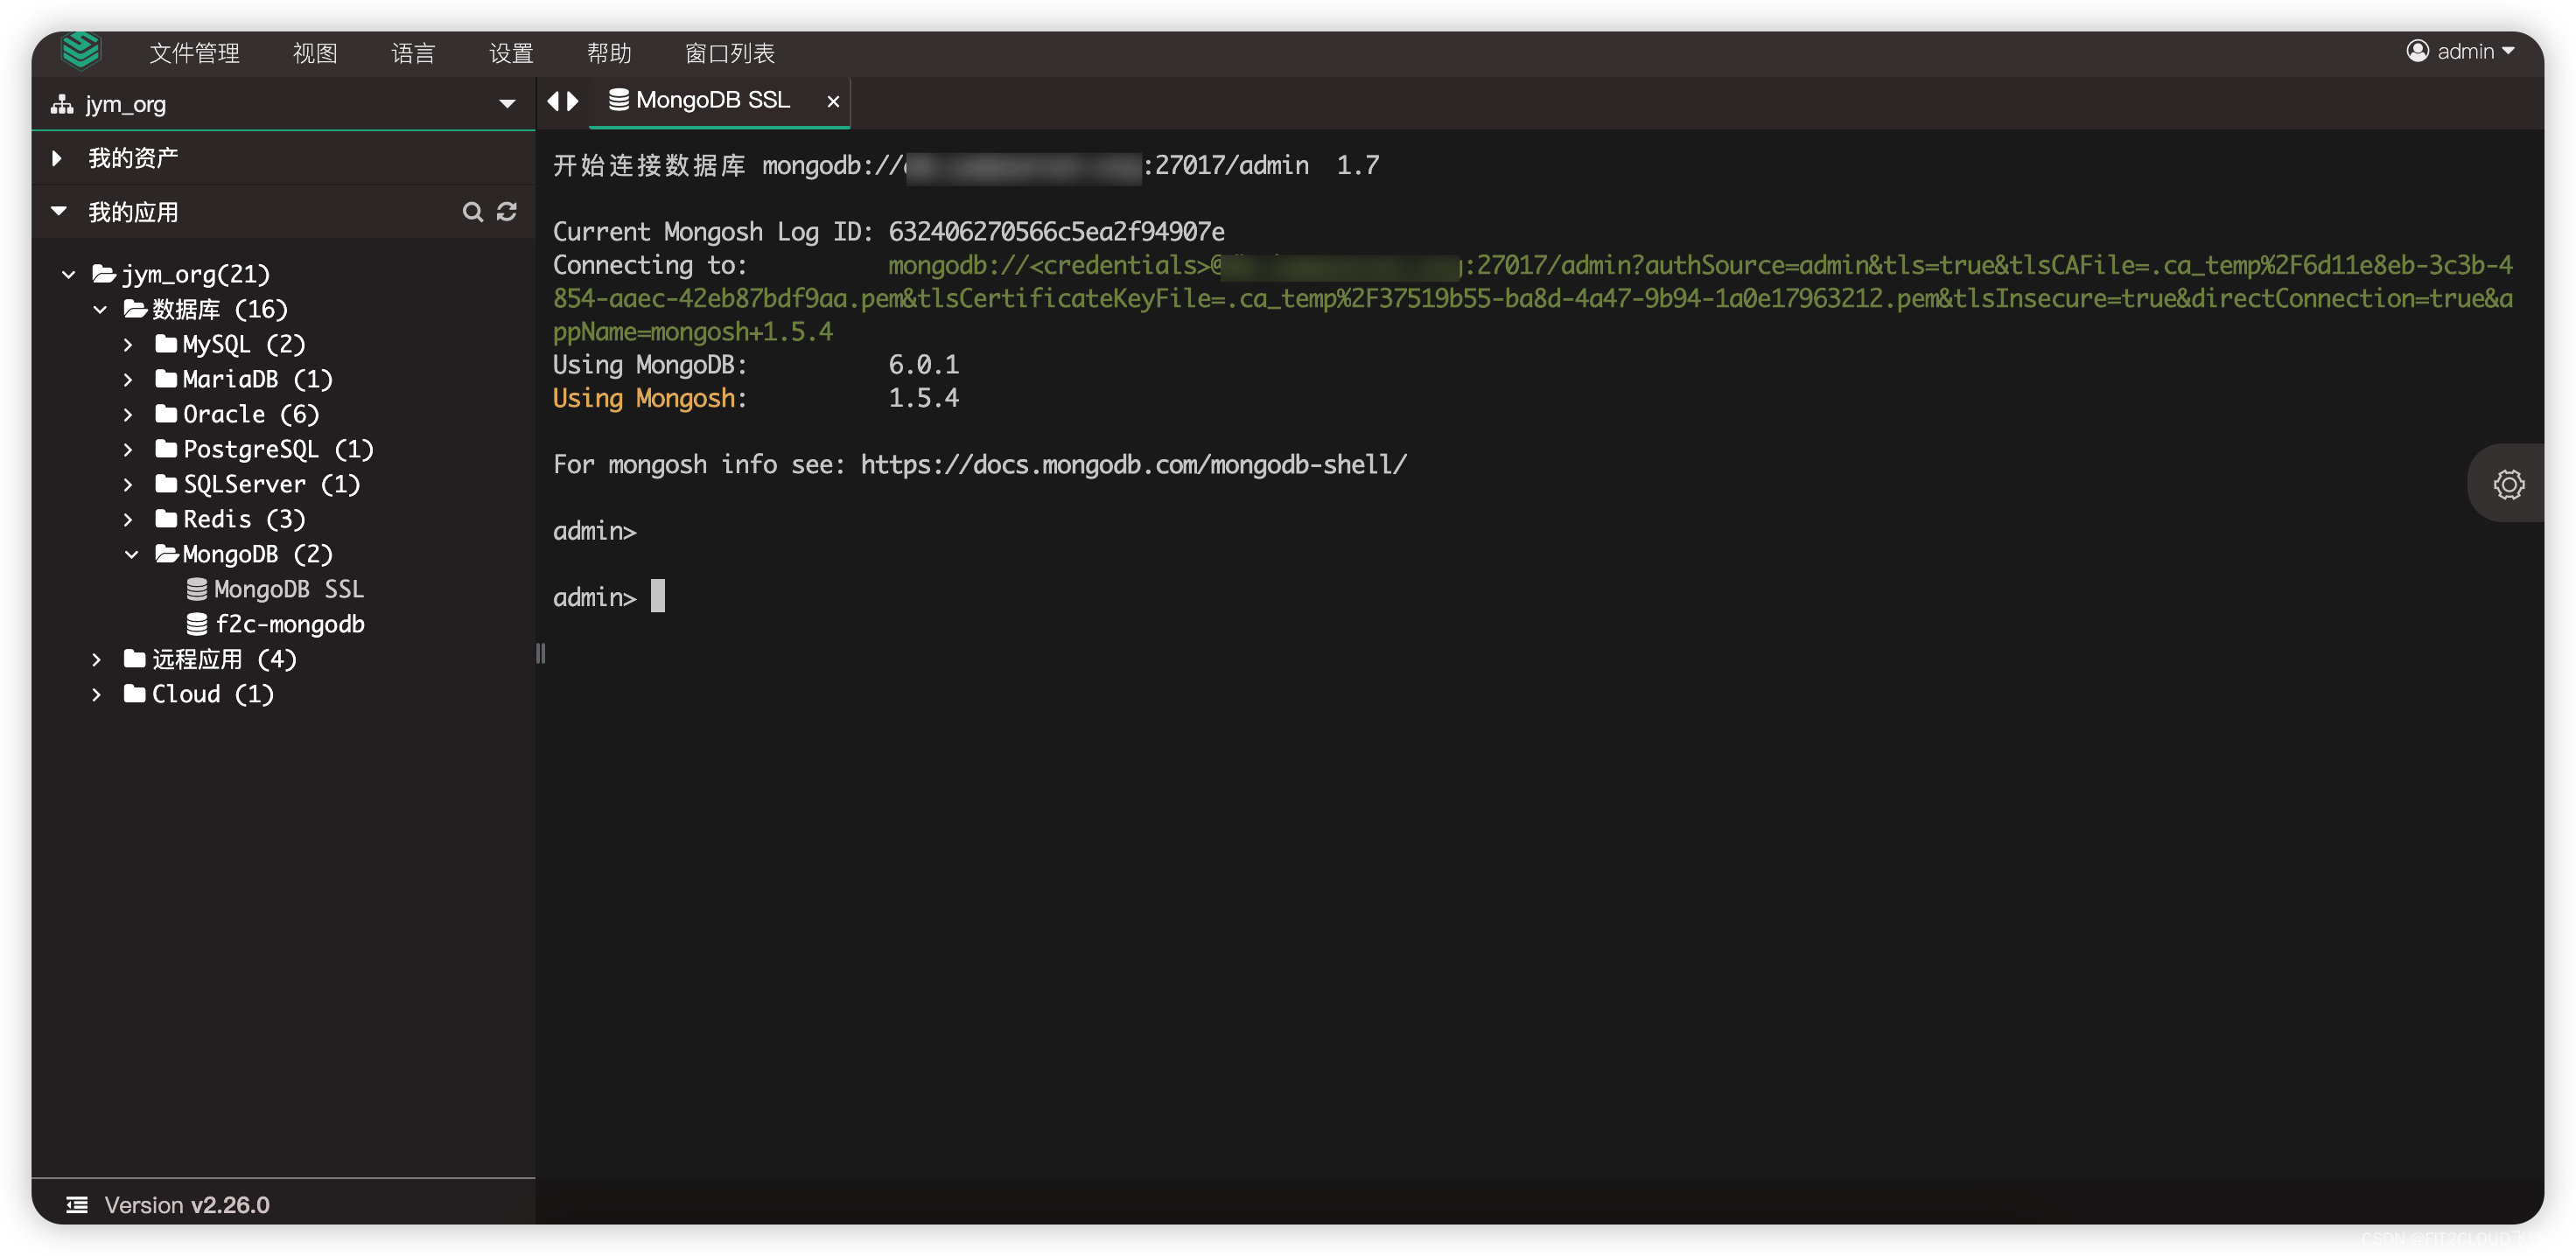Image resolution: width=2576 pixels, height=1256 pixels.
Task: Click the mongodb-shell docs URL
Action: tap(1133, 464)
